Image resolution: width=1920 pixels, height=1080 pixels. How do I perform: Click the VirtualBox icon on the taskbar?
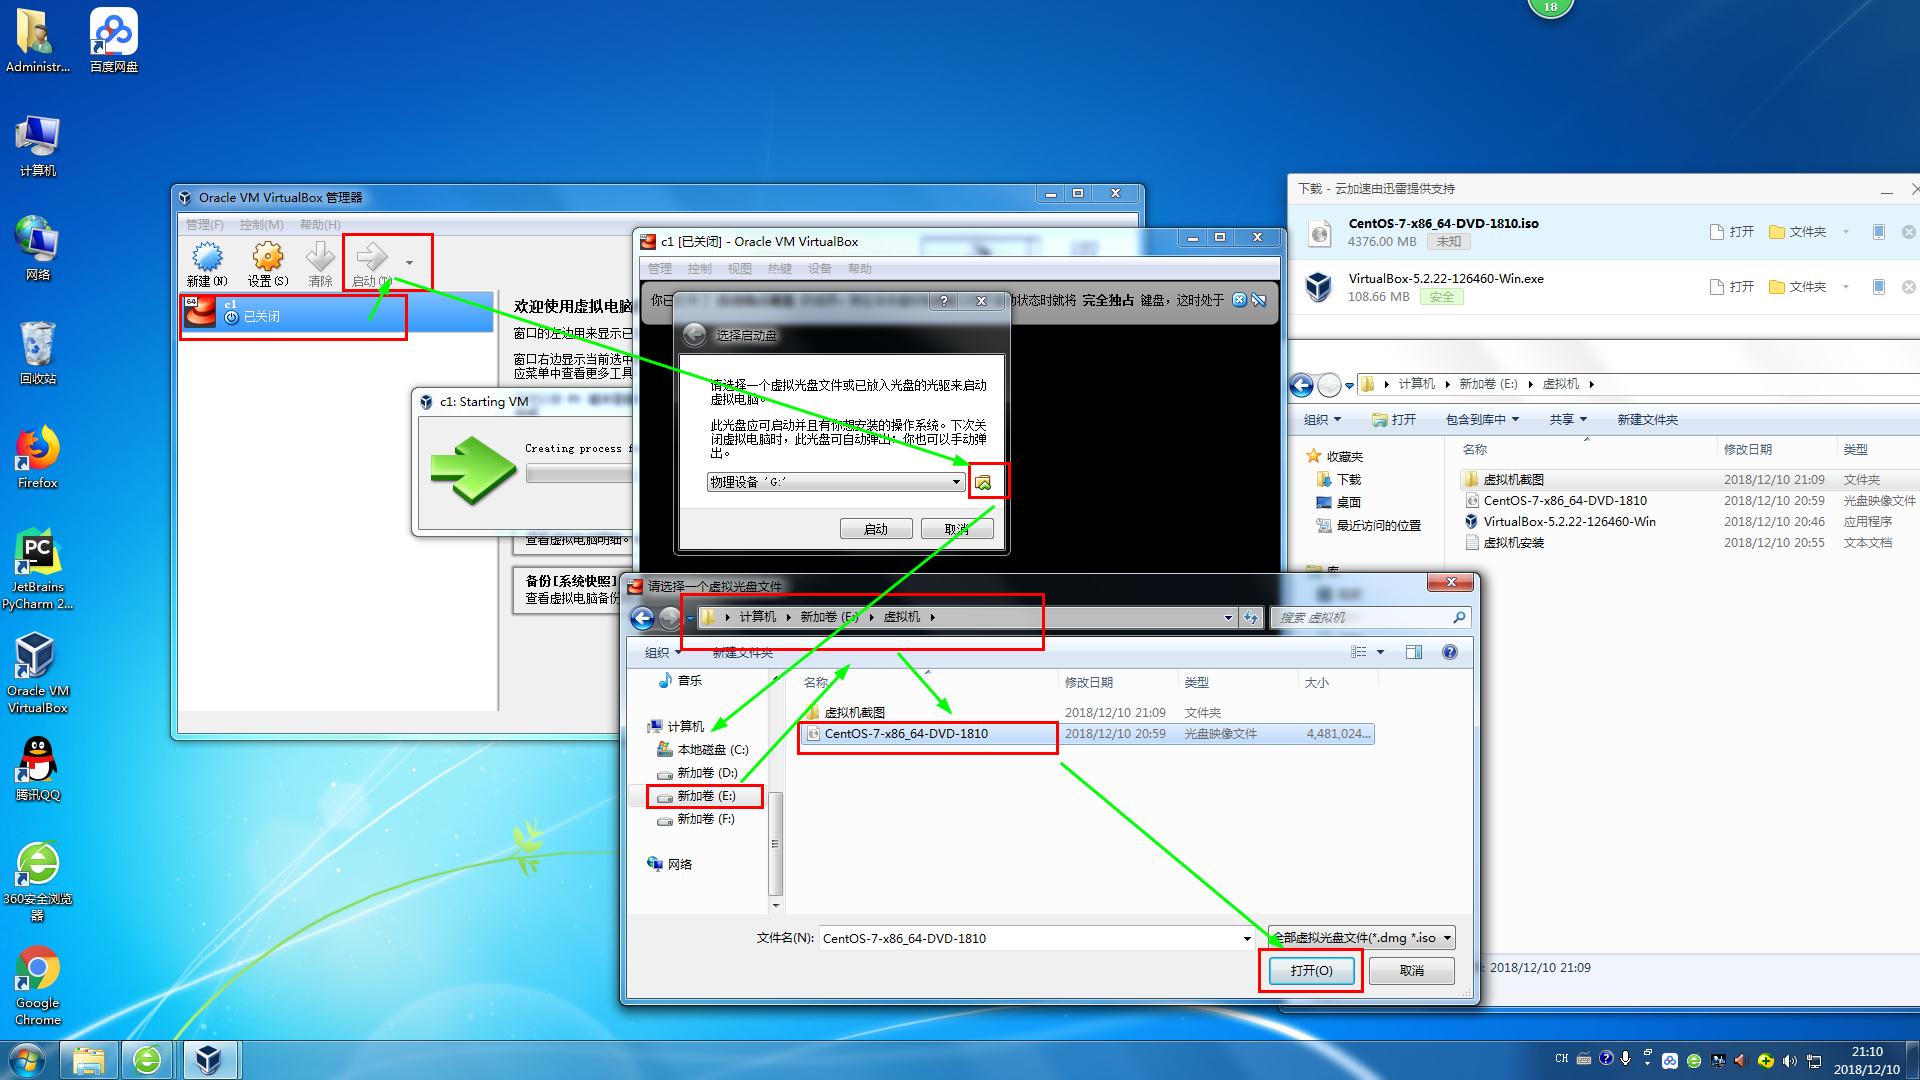[209, 1059]
